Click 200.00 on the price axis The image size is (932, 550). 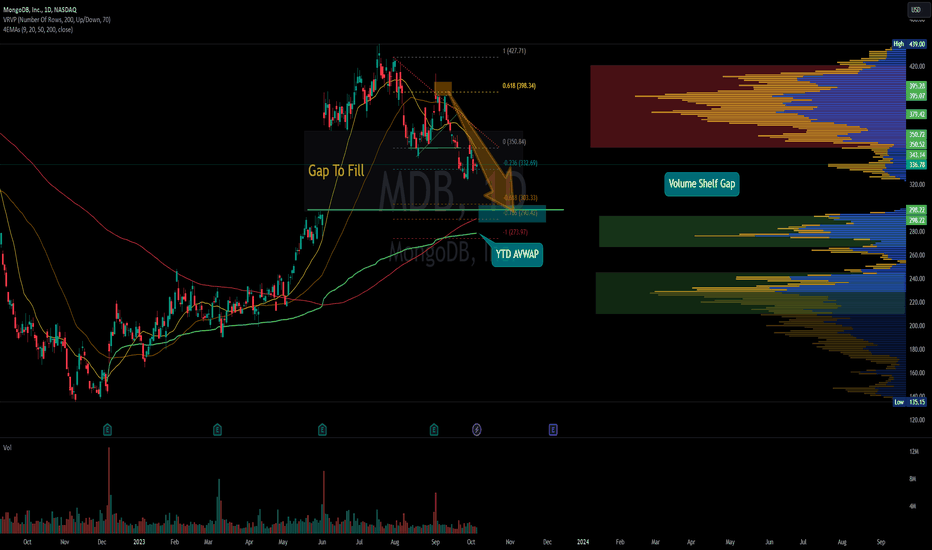pos(917,326)
